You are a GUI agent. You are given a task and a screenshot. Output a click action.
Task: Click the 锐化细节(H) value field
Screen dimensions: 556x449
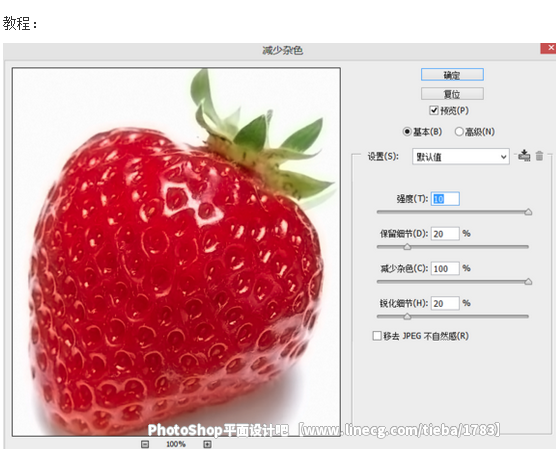(x=445, y=303)
